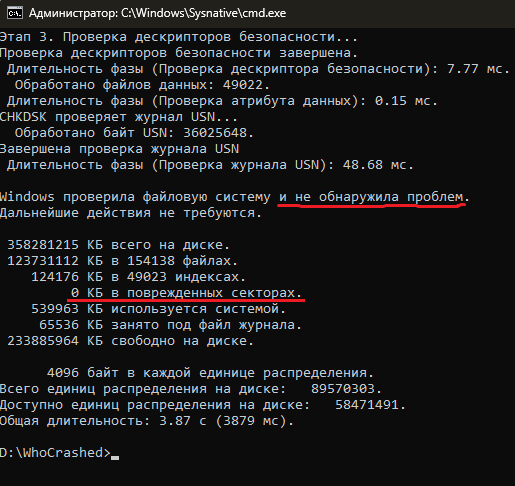This screenshot has height=486, width=515.
Task: Click the underlined text 'и не обнаружила проблем'
Action: [371, 197]
